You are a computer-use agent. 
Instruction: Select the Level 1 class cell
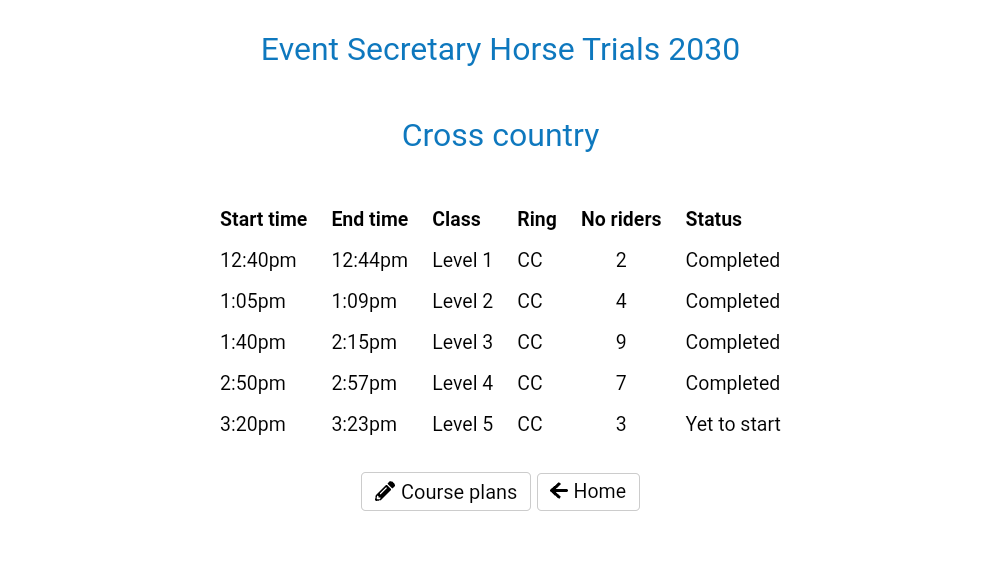[x=462, y=260]
